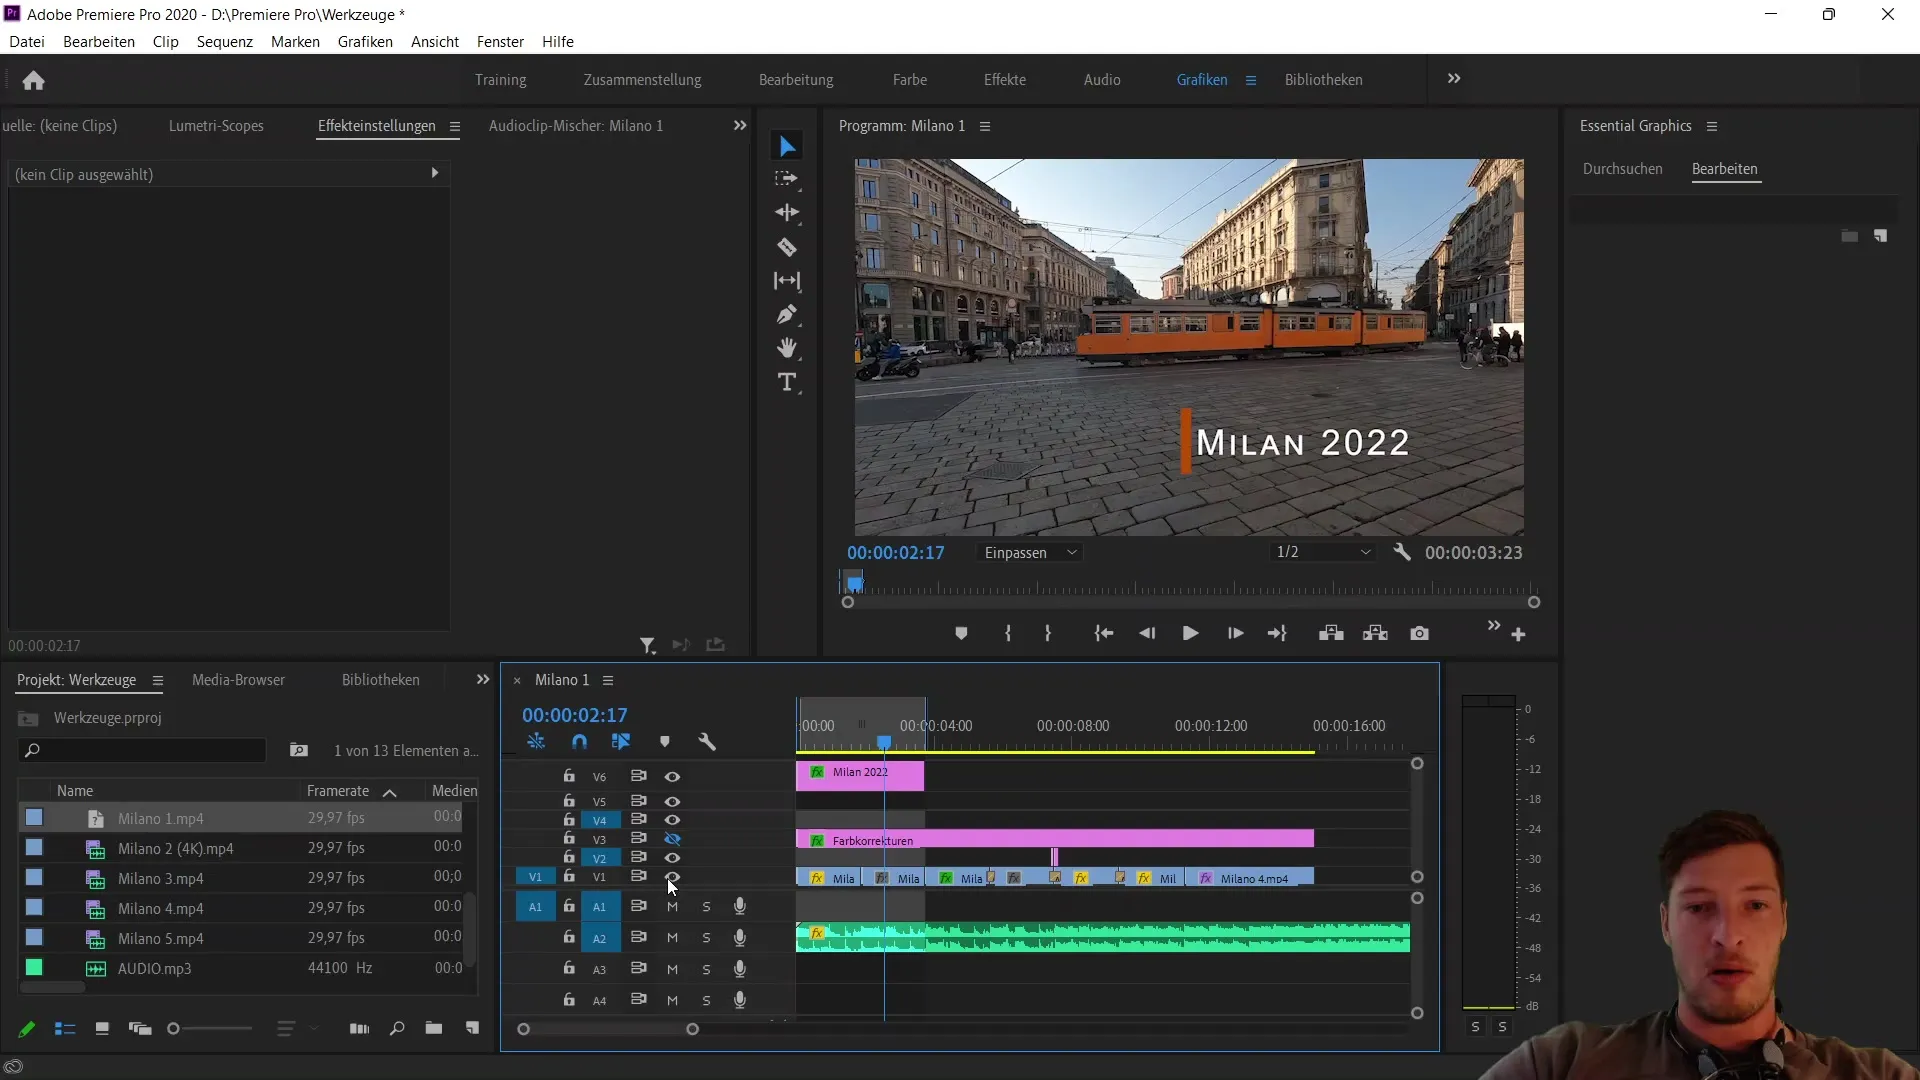Screen dimensions: 1920x1080
Task: Solo track A2
Action: tap(706, 938)
